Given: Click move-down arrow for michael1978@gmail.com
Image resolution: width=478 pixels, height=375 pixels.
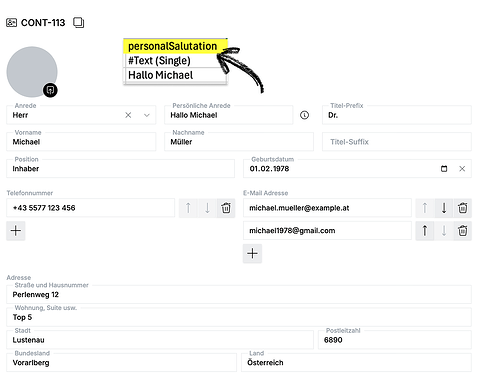Looking at the screenshot, I should [x=444, y=231].
